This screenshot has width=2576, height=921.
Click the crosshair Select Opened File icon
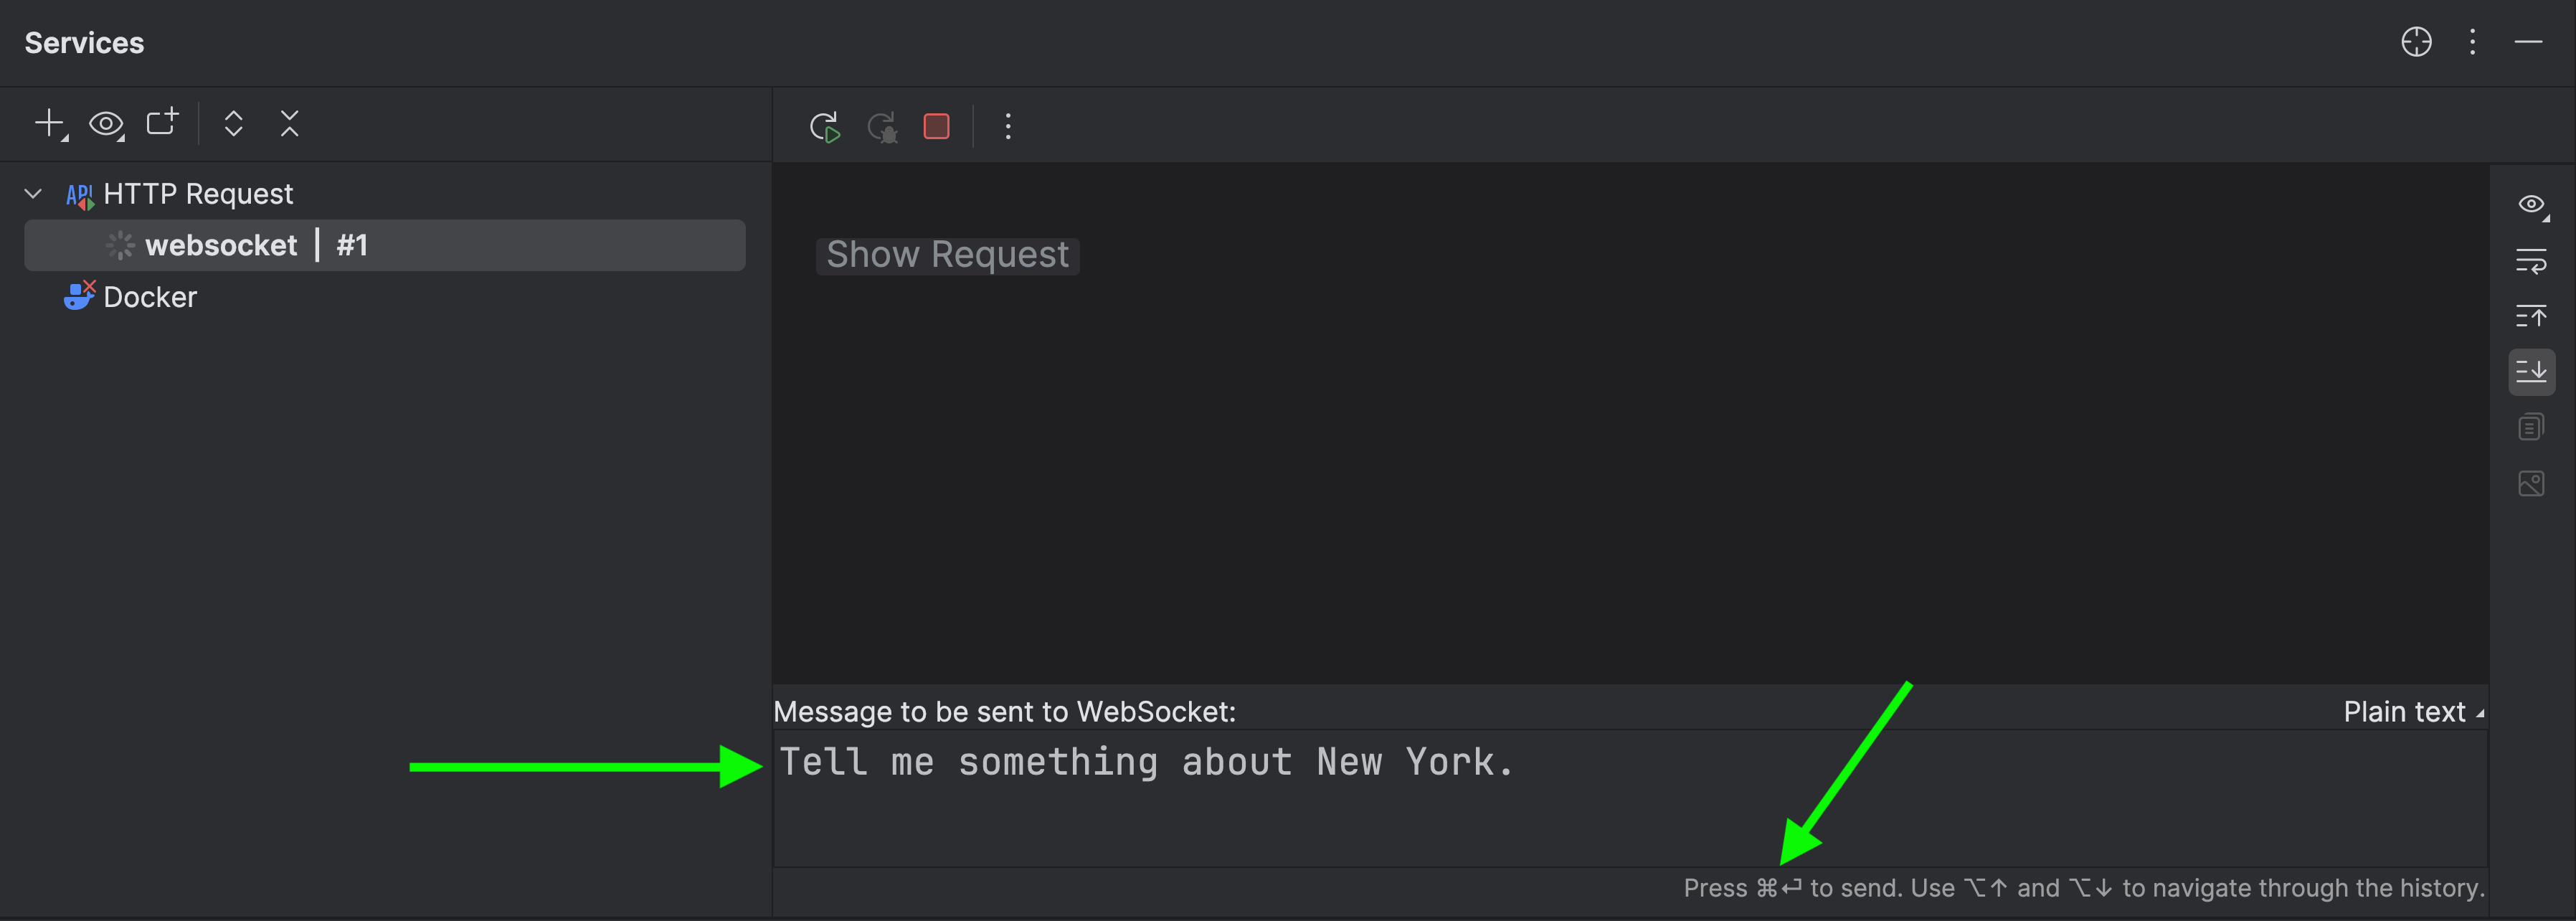click(2416, 42)
